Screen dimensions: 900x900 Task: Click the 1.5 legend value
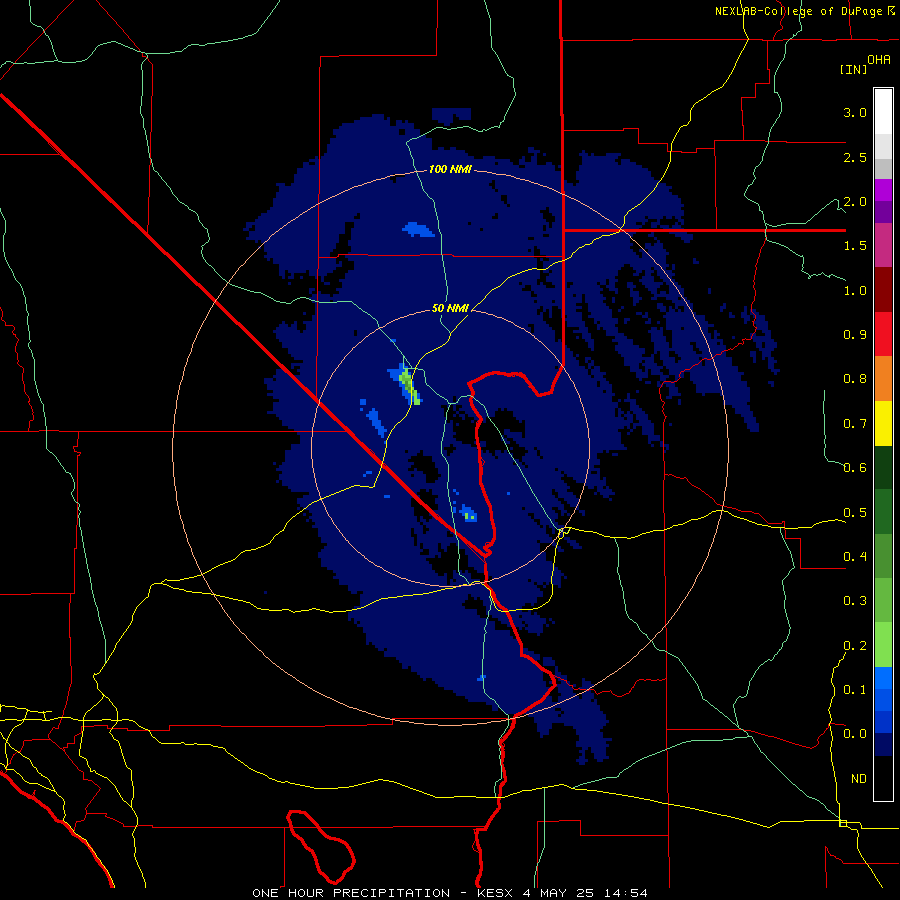click(855, 246)
